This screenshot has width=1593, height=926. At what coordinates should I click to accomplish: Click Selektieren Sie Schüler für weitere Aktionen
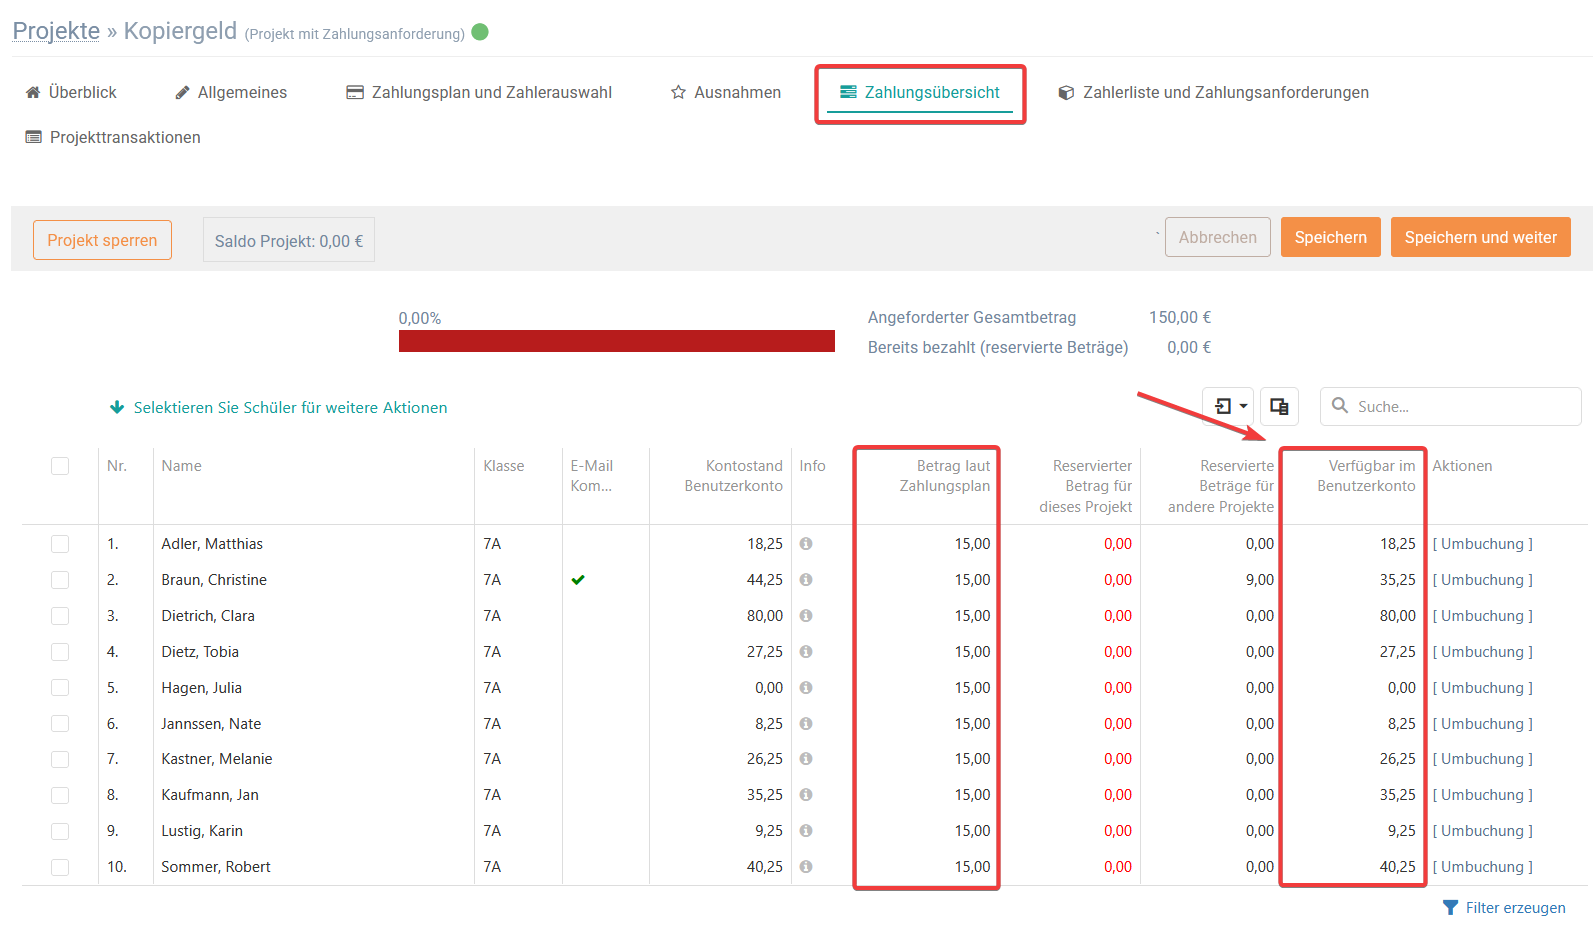click(290, 408)
